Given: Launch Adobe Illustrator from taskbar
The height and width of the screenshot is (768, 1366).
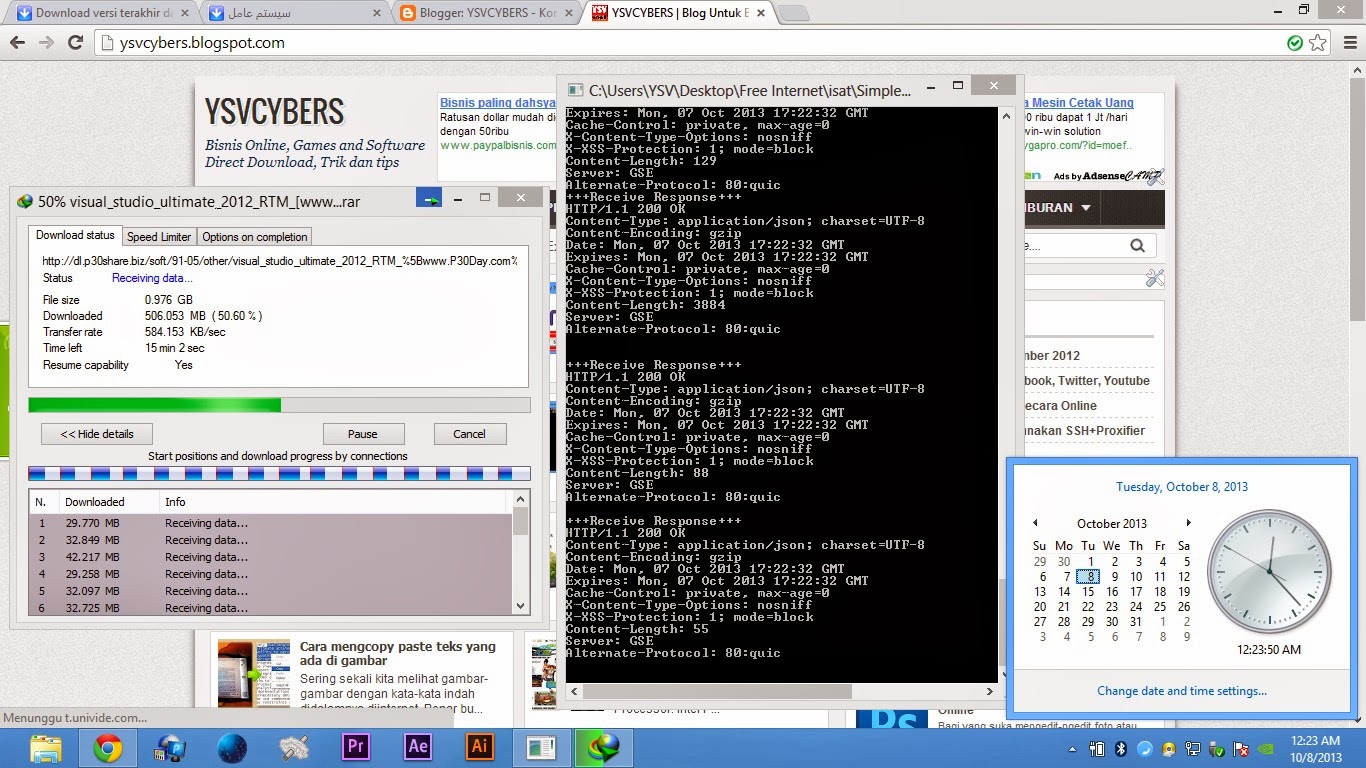Looking at the screenshot, I should [480, 747].
